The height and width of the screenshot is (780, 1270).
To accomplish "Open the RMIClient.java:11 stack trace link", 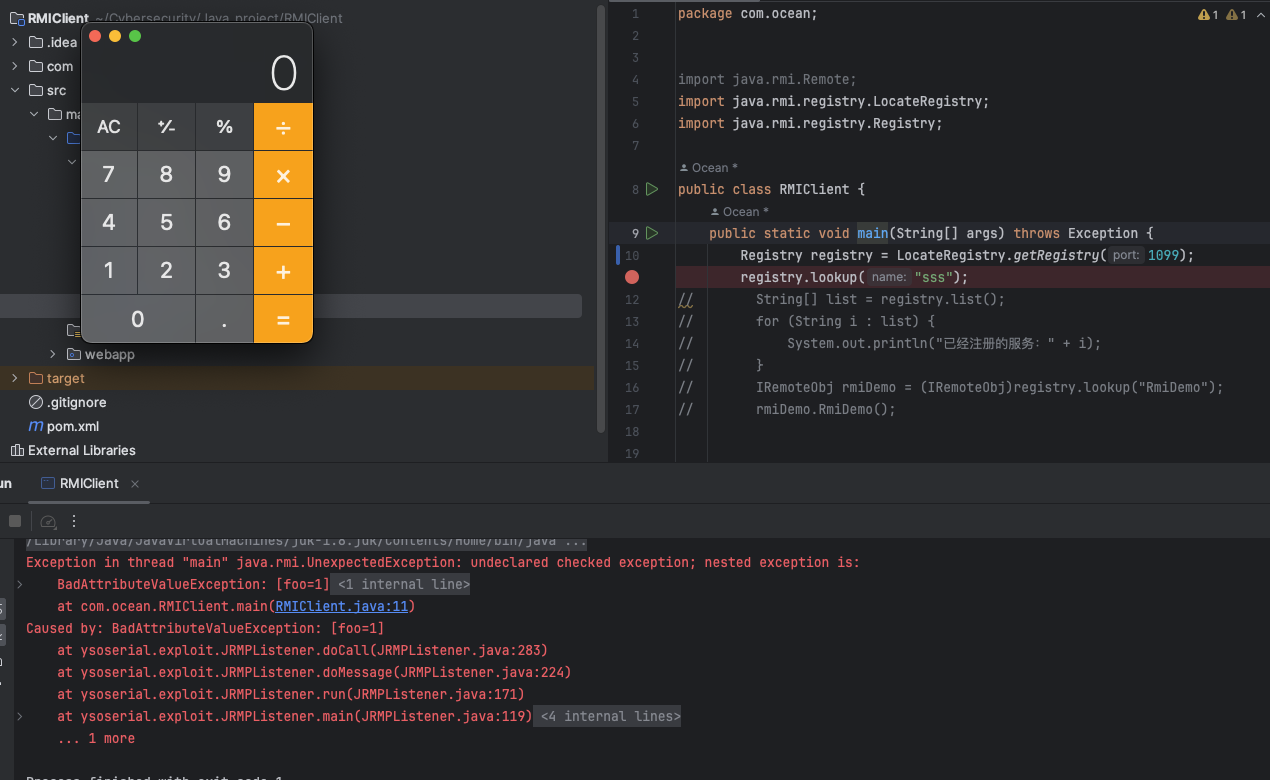I will [x=342, y=606].
